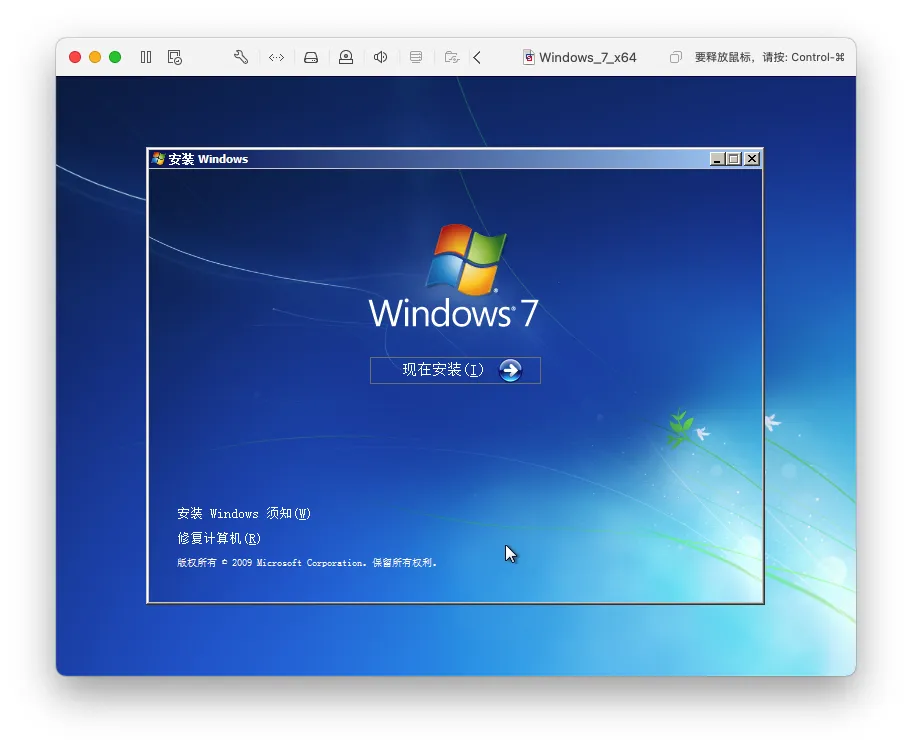Image resolution: width=912 pixels, height=750 pixels.
Task: Click the green full-screen button
Action: point(115,57)
